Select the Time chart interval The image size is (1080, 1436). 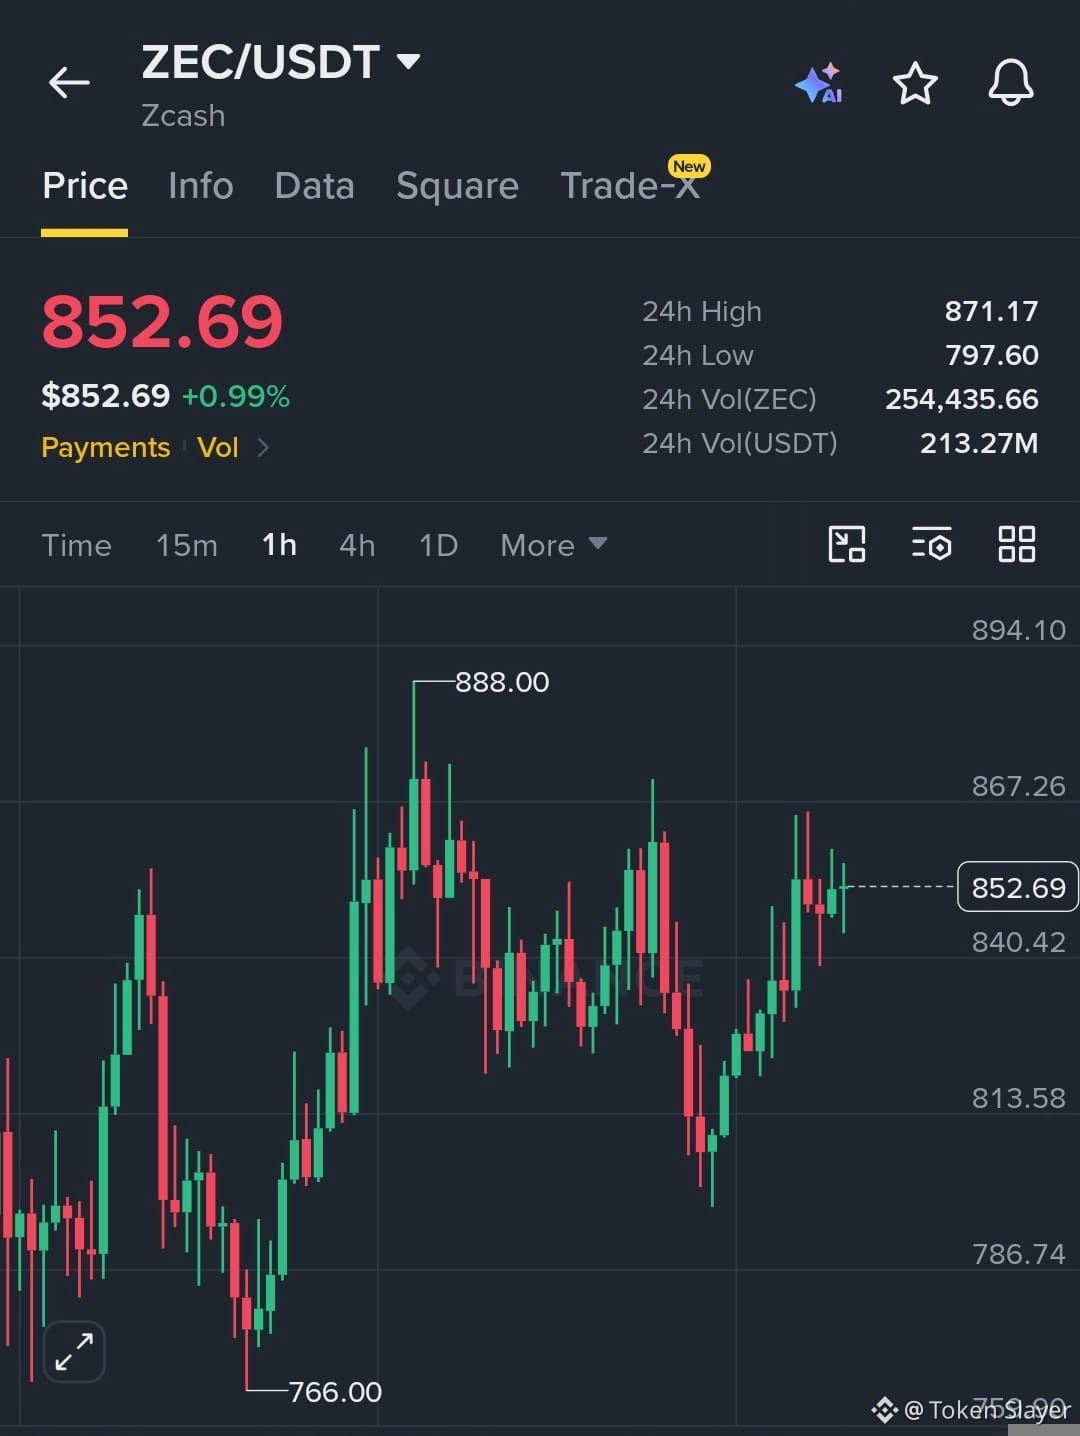(76, 545)
